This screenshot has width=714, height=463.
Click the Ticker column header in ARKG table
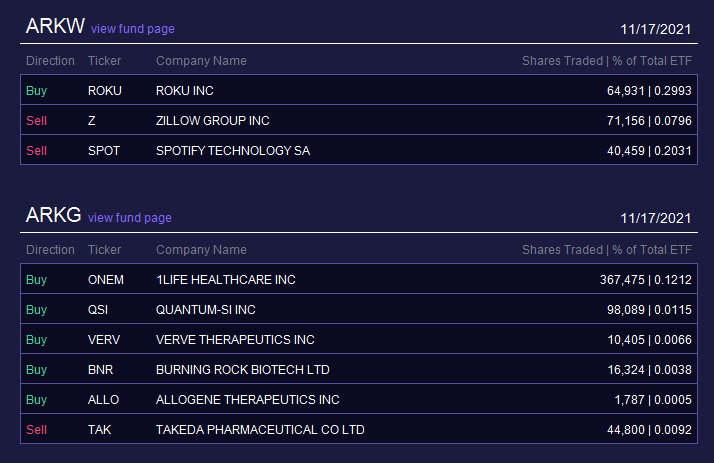(x=104, y=249)
